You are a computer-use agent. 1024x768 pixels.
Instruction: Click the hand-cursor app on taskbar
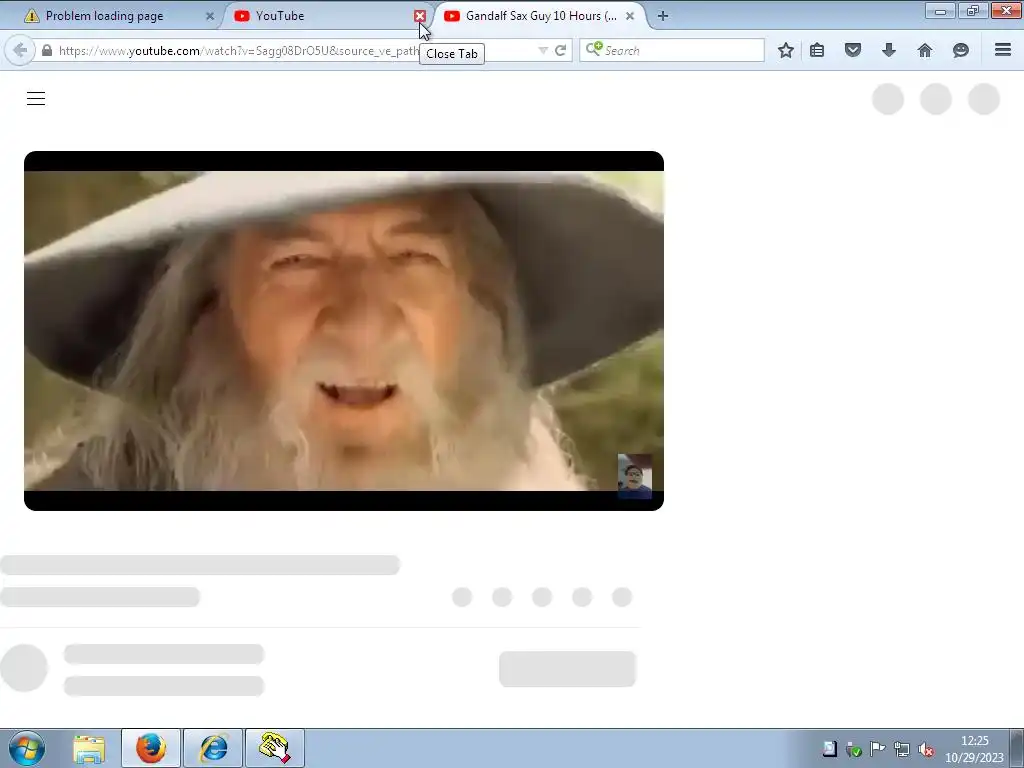[x=275, y=748]
